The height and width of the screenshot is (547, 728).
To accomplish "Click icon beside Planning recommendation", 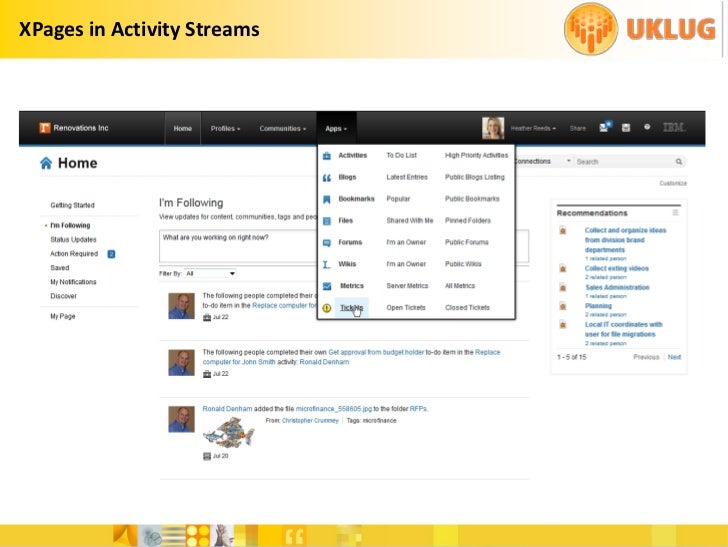I will tap(563, 306).
